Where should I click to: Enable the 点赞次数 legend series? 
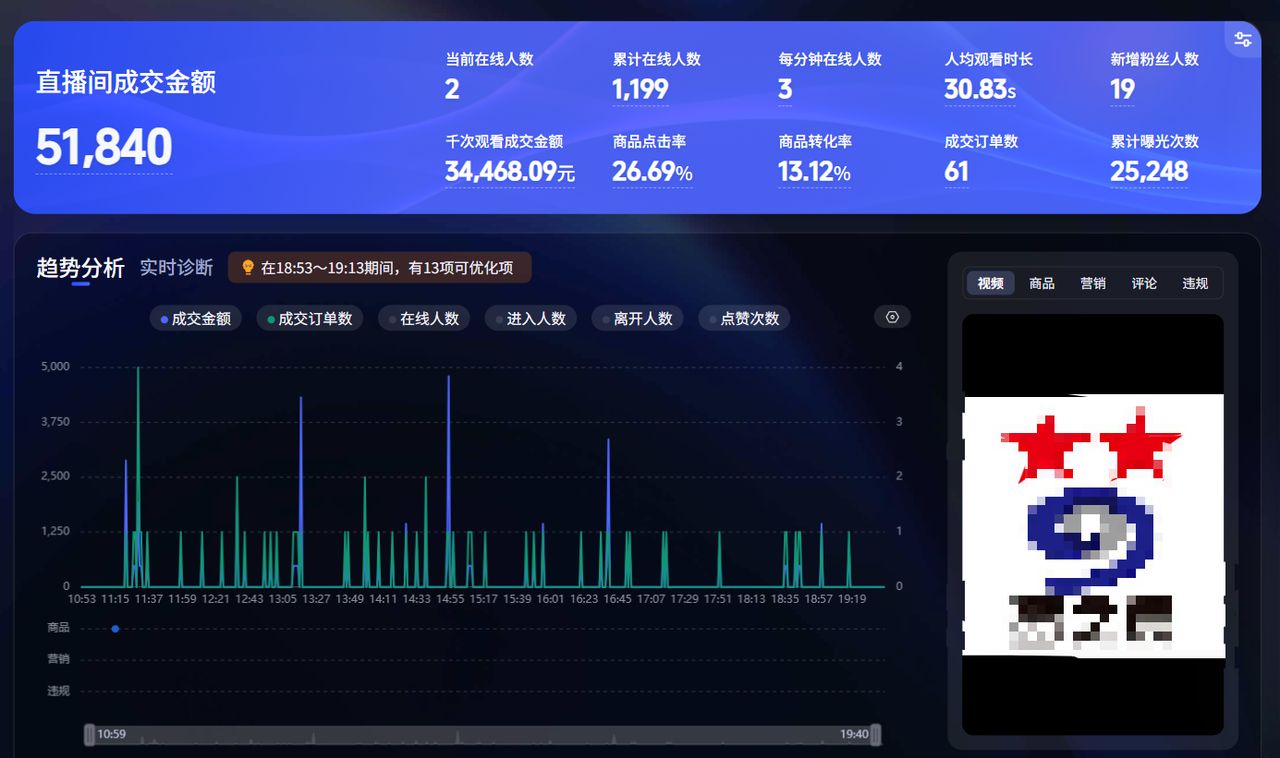[745, 319]
